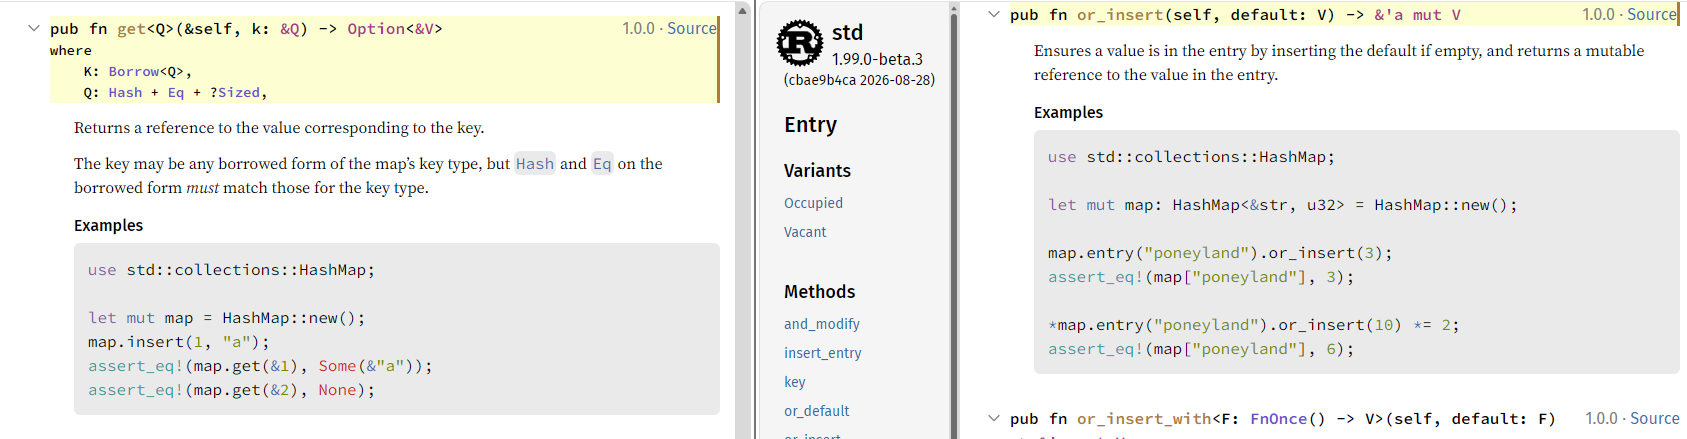Go to and_modify method

tap(822, 324)
